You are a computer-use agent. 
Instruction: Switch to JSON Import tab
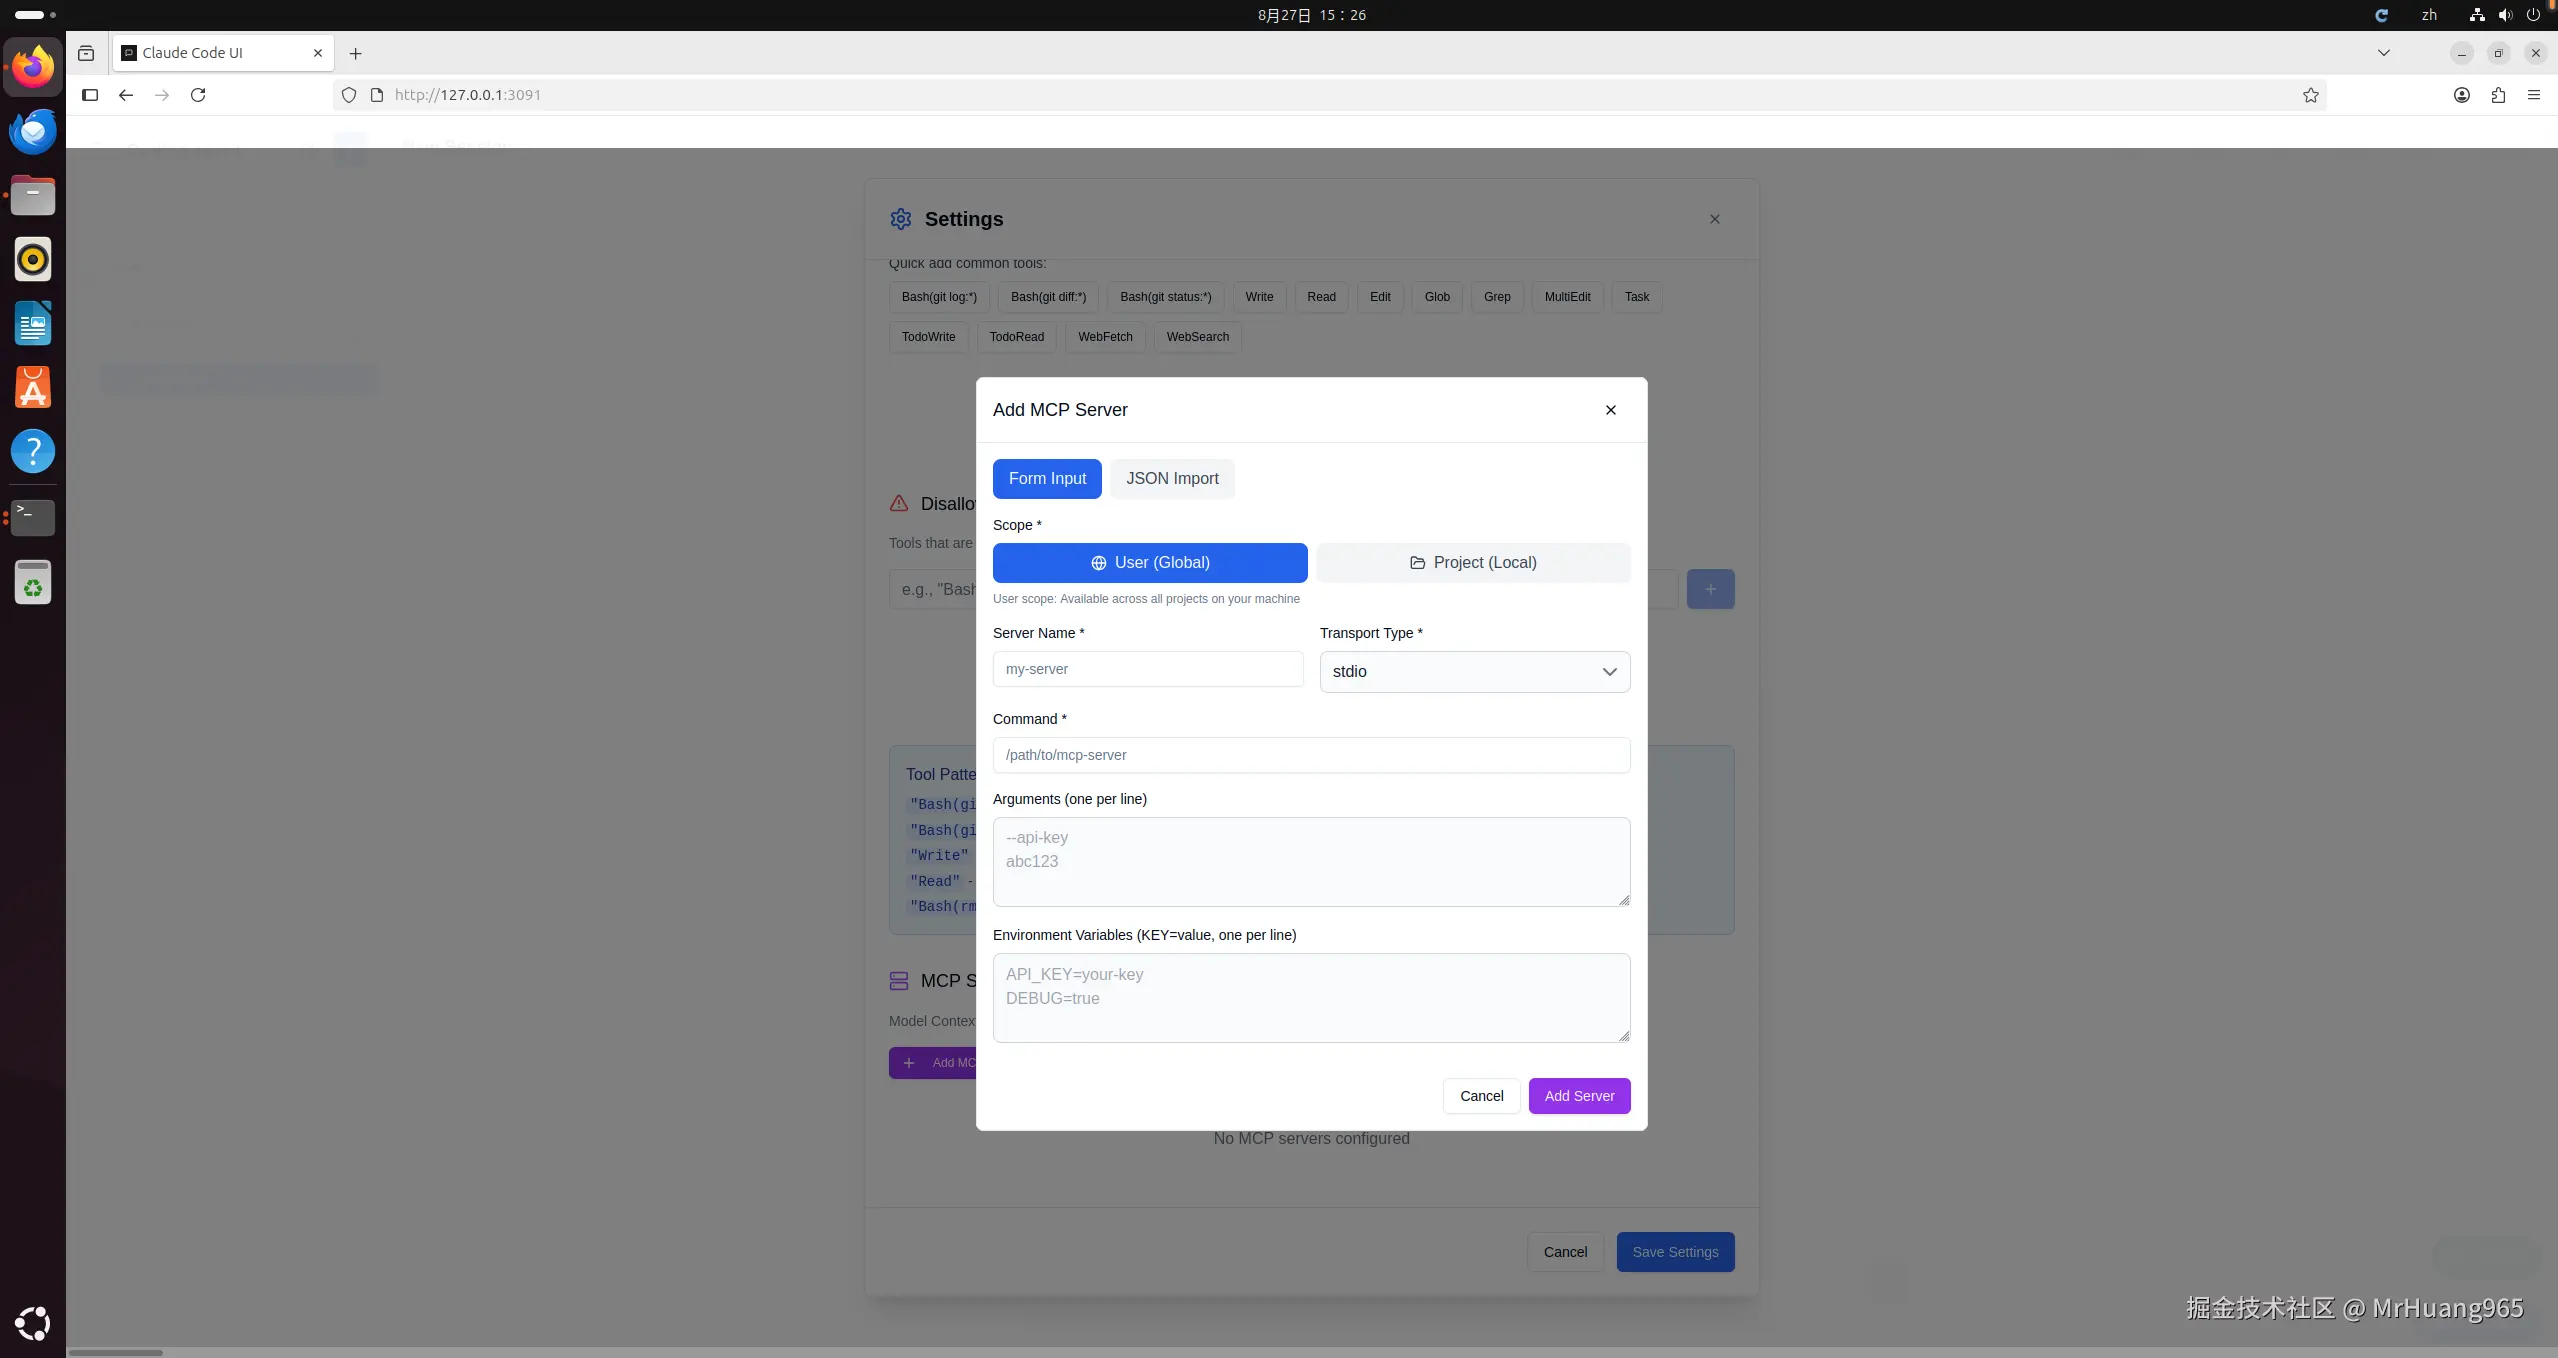tap(1172, 479)
